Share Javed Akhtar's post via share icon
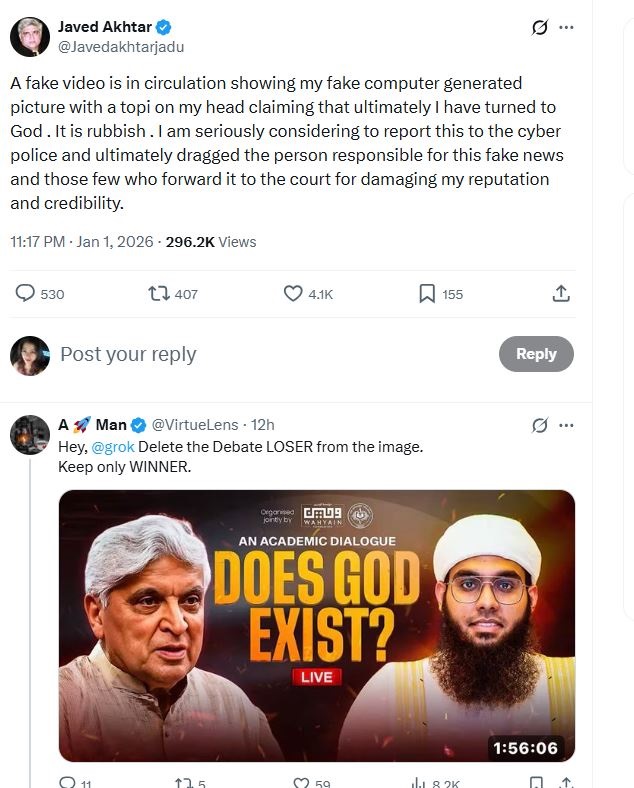 (x=561, y=293)
